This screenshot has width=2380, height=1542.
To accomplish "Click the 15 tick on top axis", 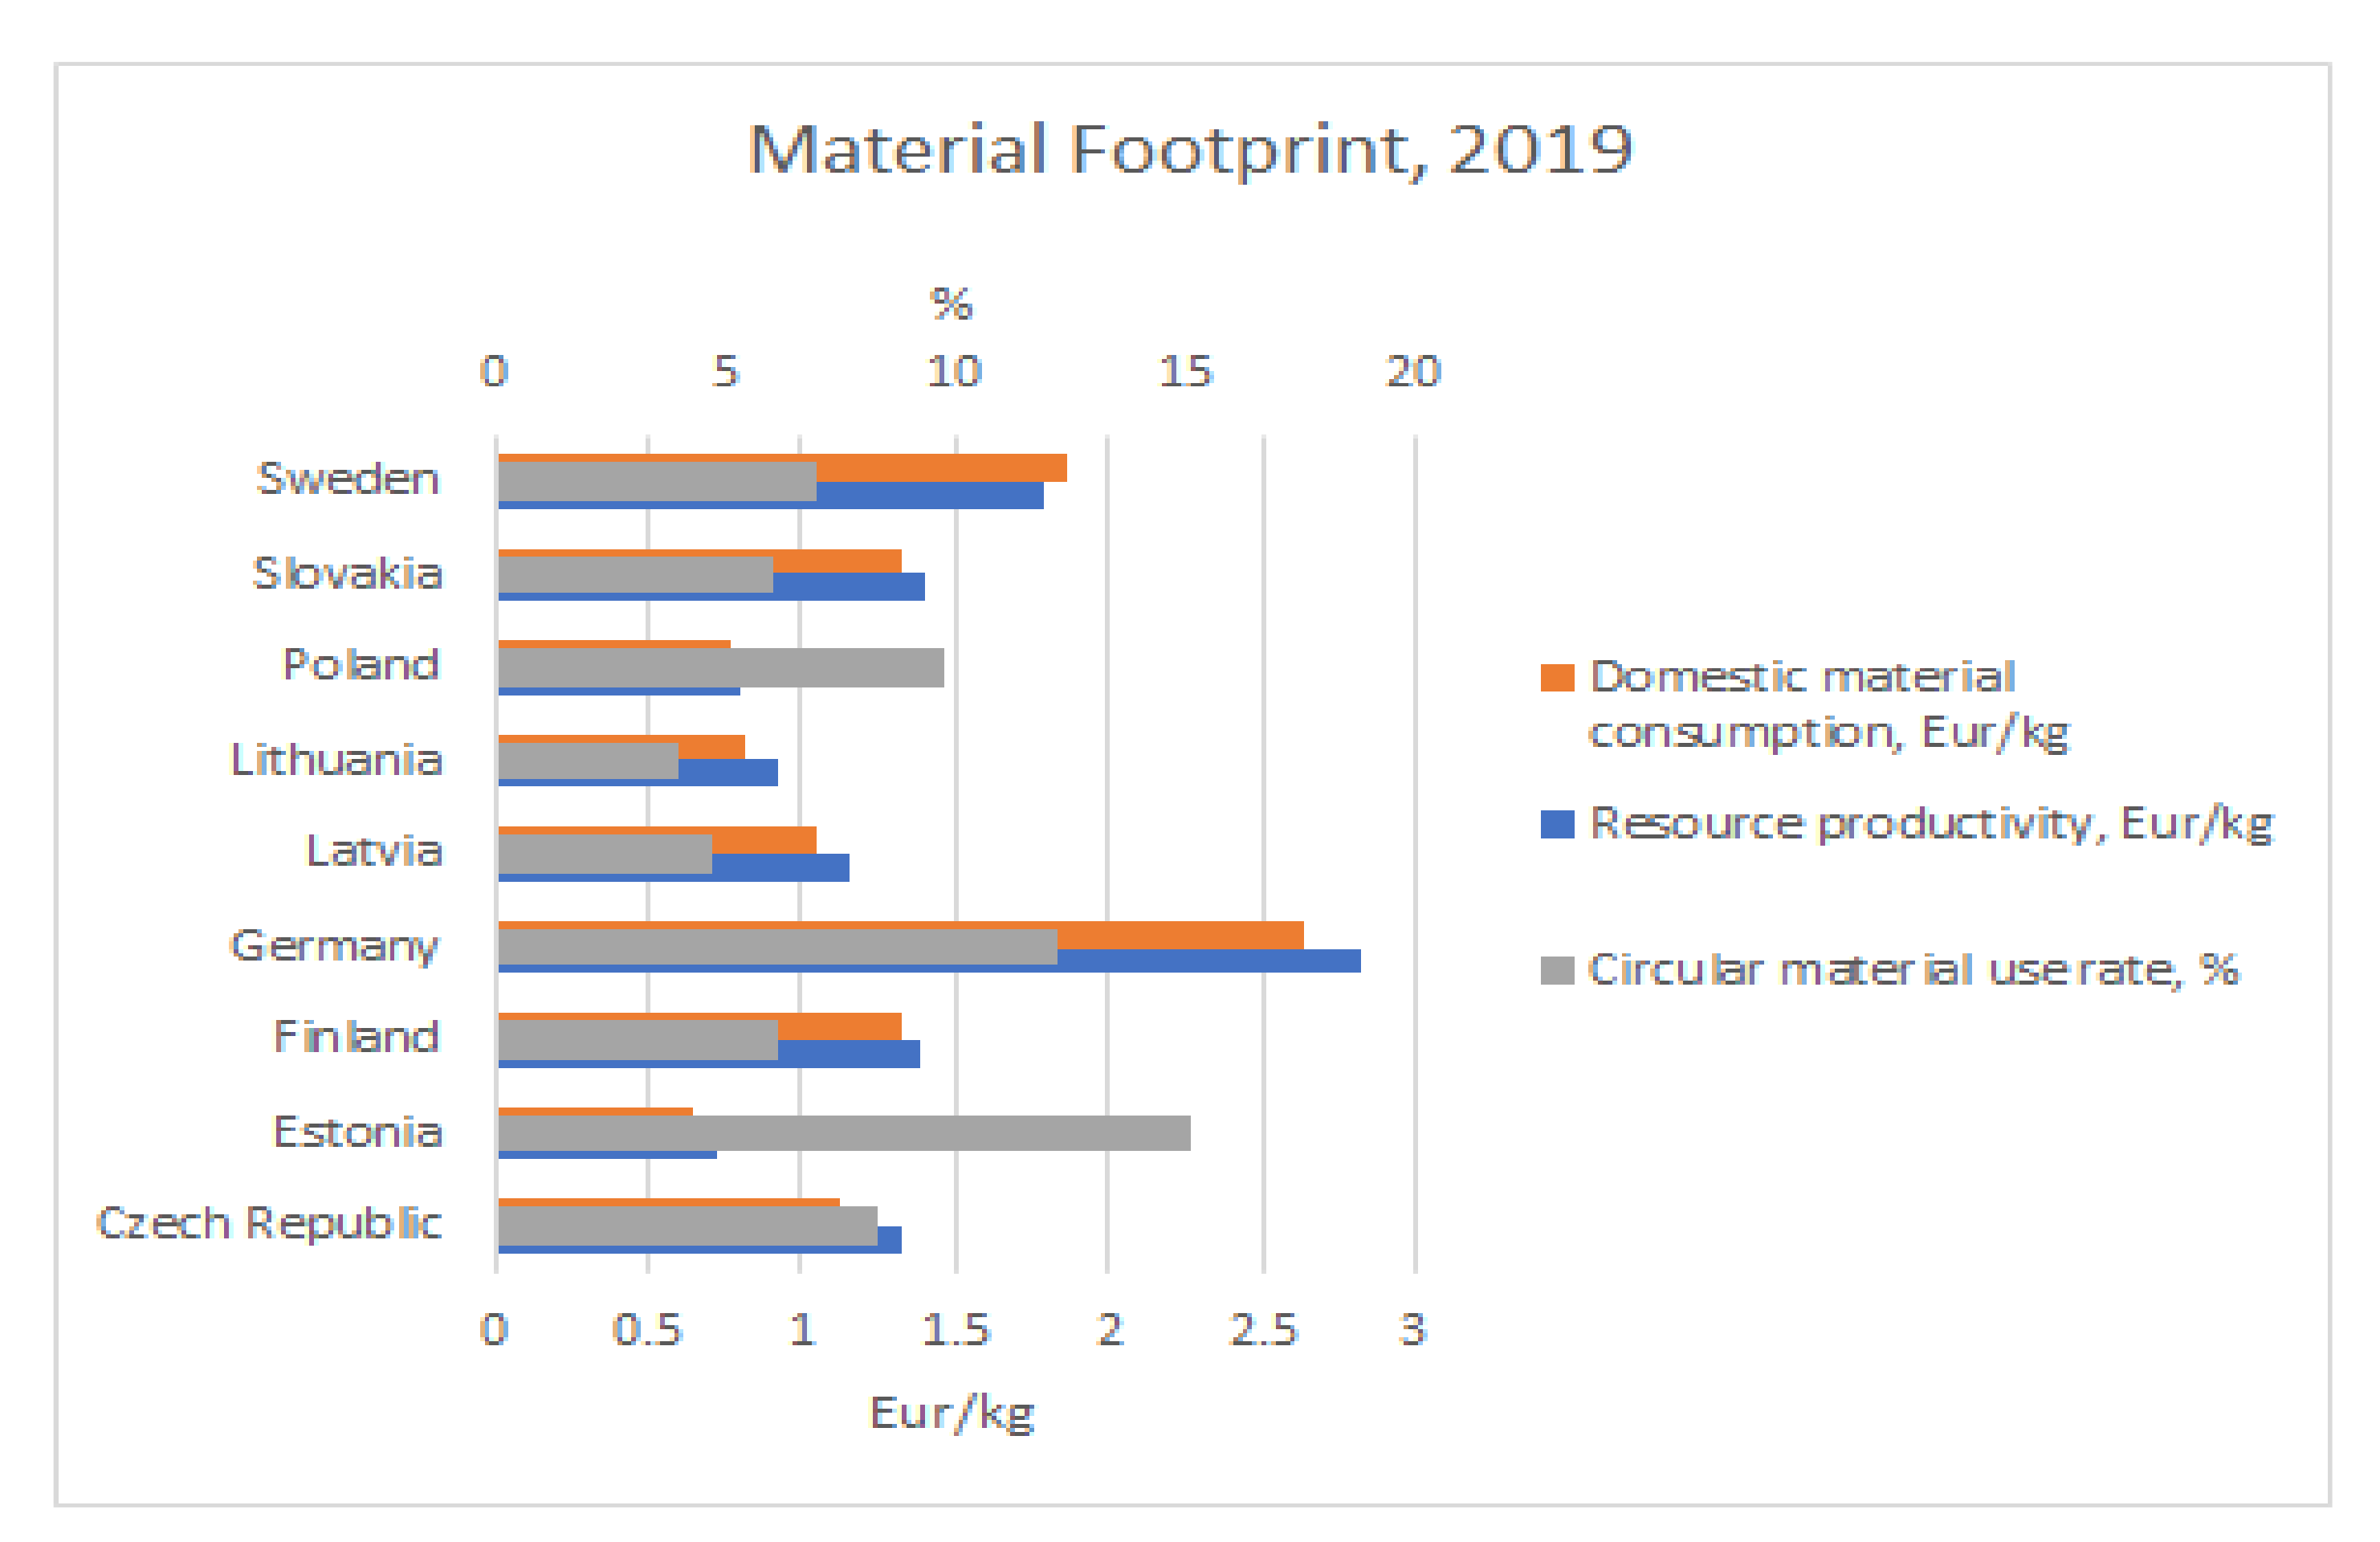I will [1185, 372].
